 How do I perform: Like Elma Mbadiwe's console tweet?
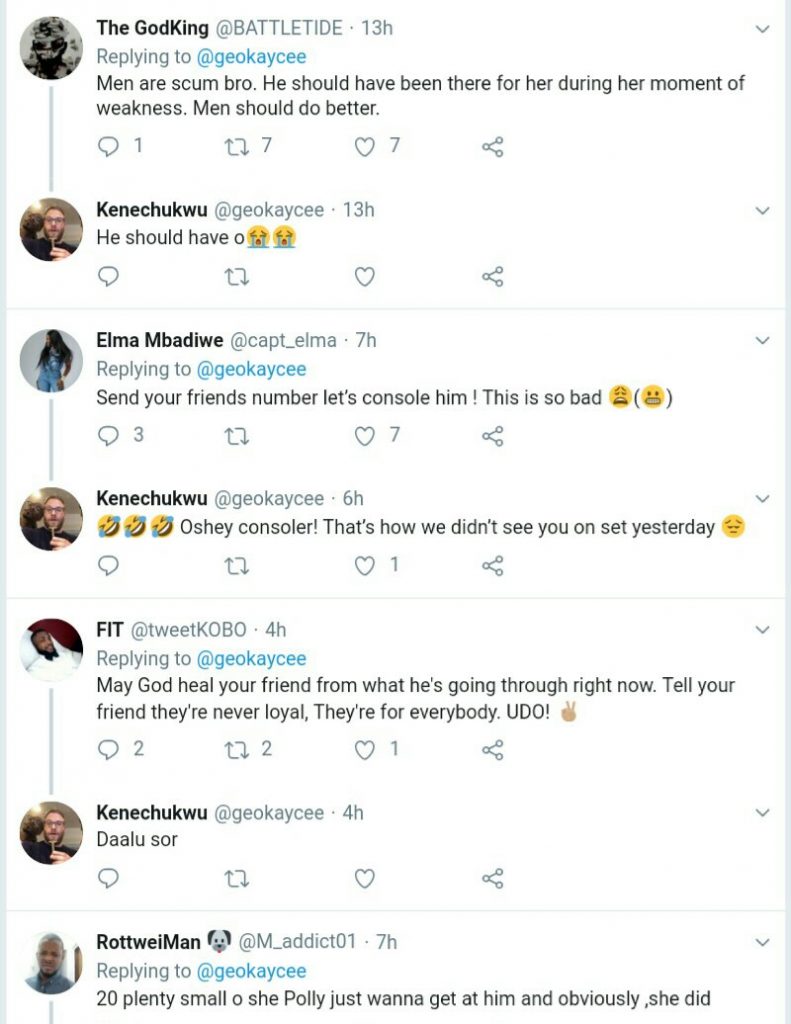point(365,435)
